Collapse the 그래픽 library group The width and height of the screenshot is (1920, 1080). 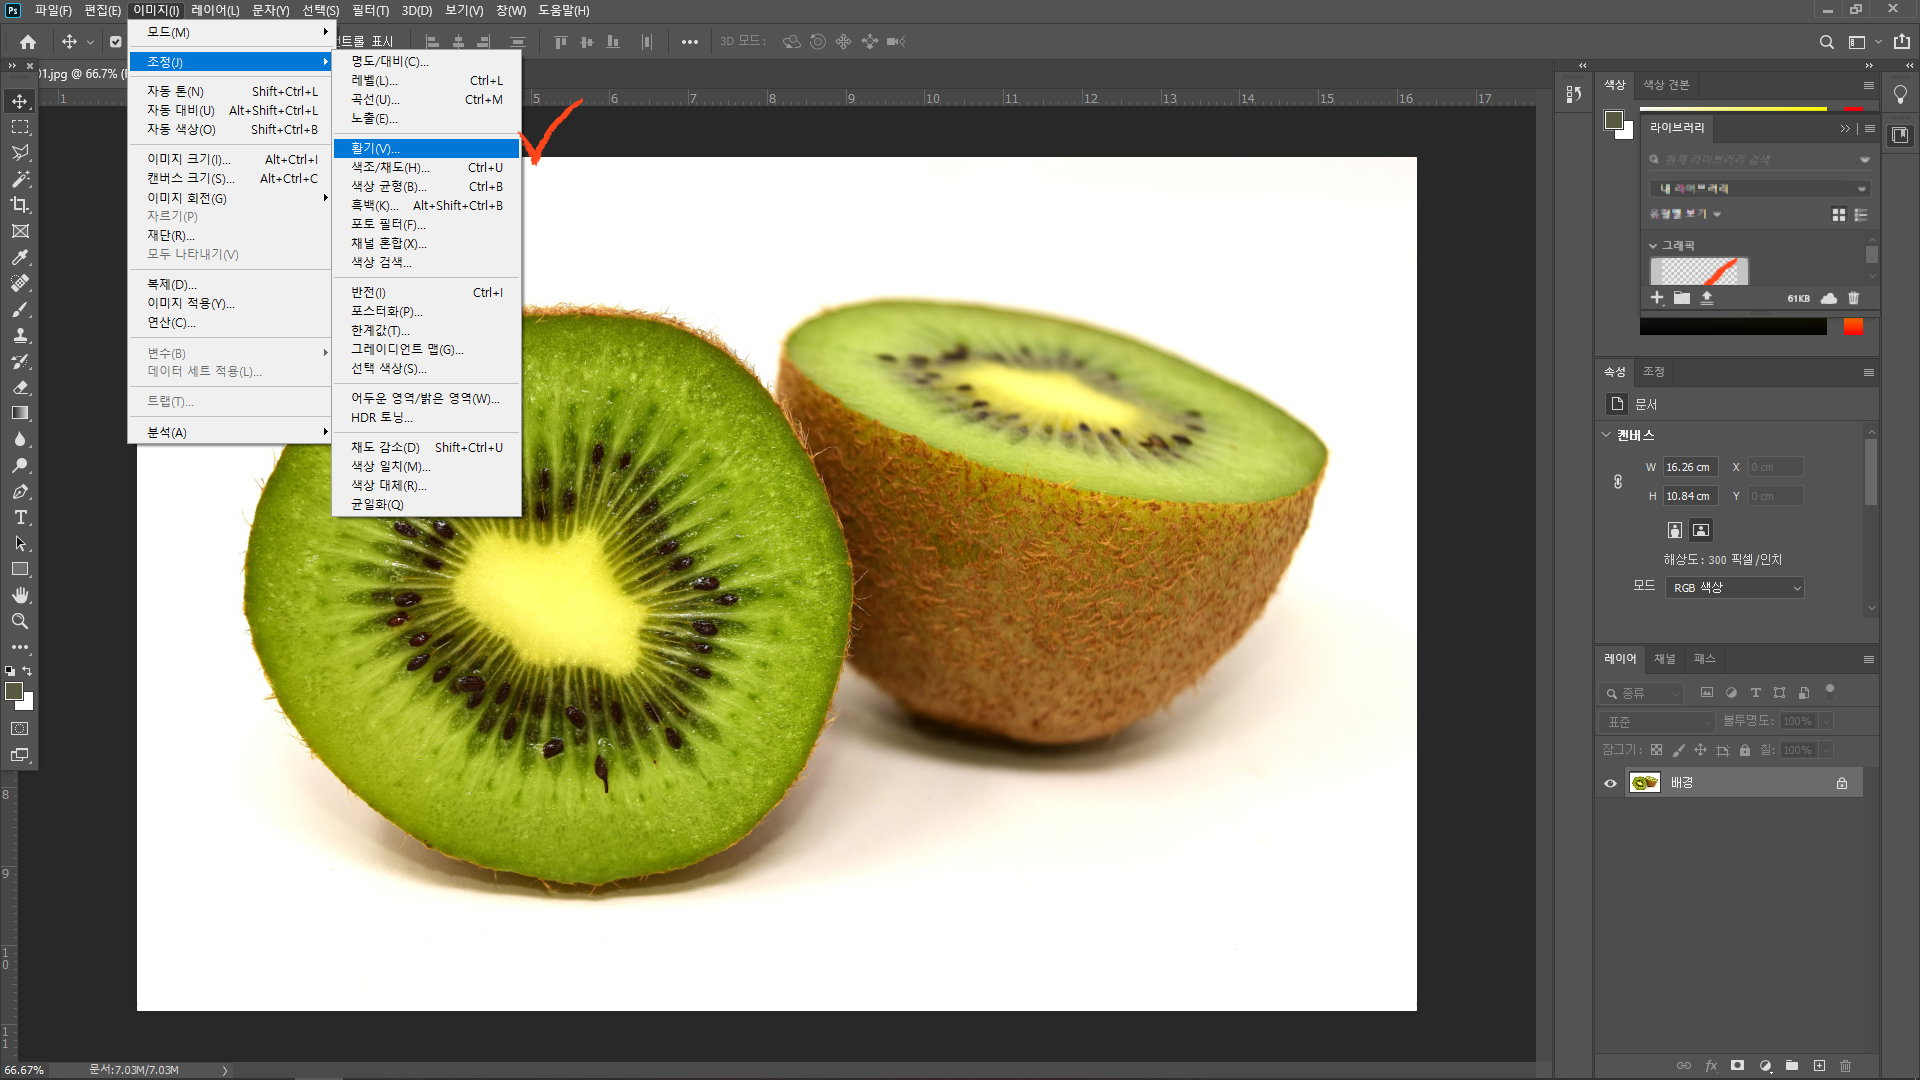(x=1653, y=245)
